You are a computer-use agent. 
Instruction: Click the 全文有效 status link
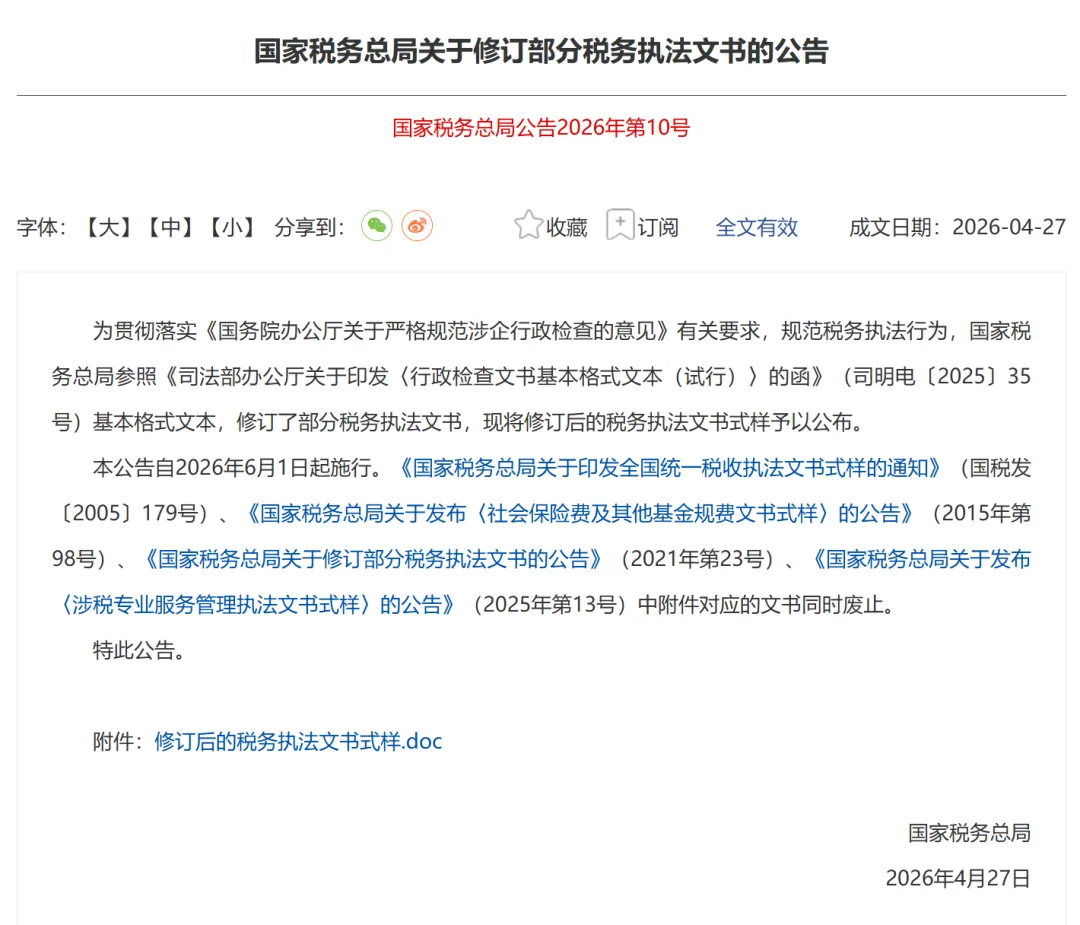756,227
